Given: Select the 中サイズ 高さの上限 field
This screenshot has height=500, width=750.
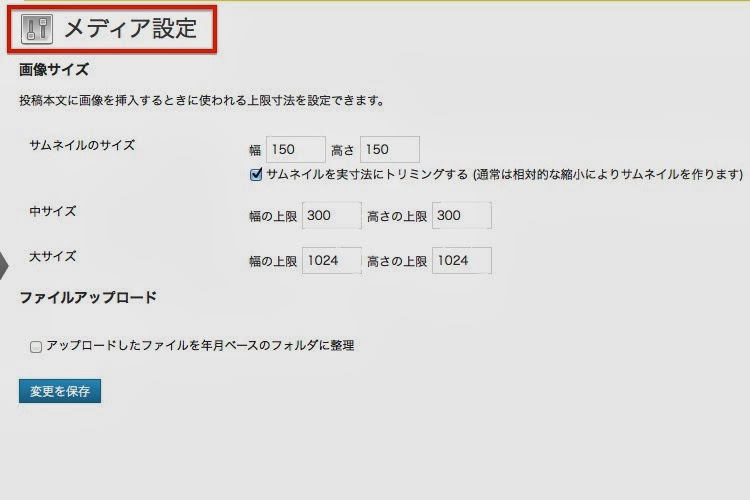Looking at the screenshot, I should coord(462,215).
